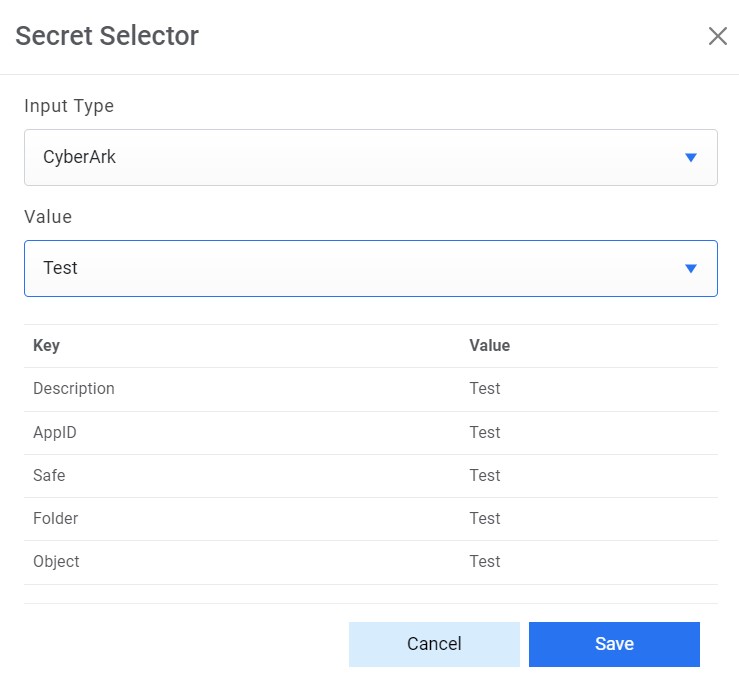
Task: Click the Input Type dropdown arrow
Action: coord(690,157)
